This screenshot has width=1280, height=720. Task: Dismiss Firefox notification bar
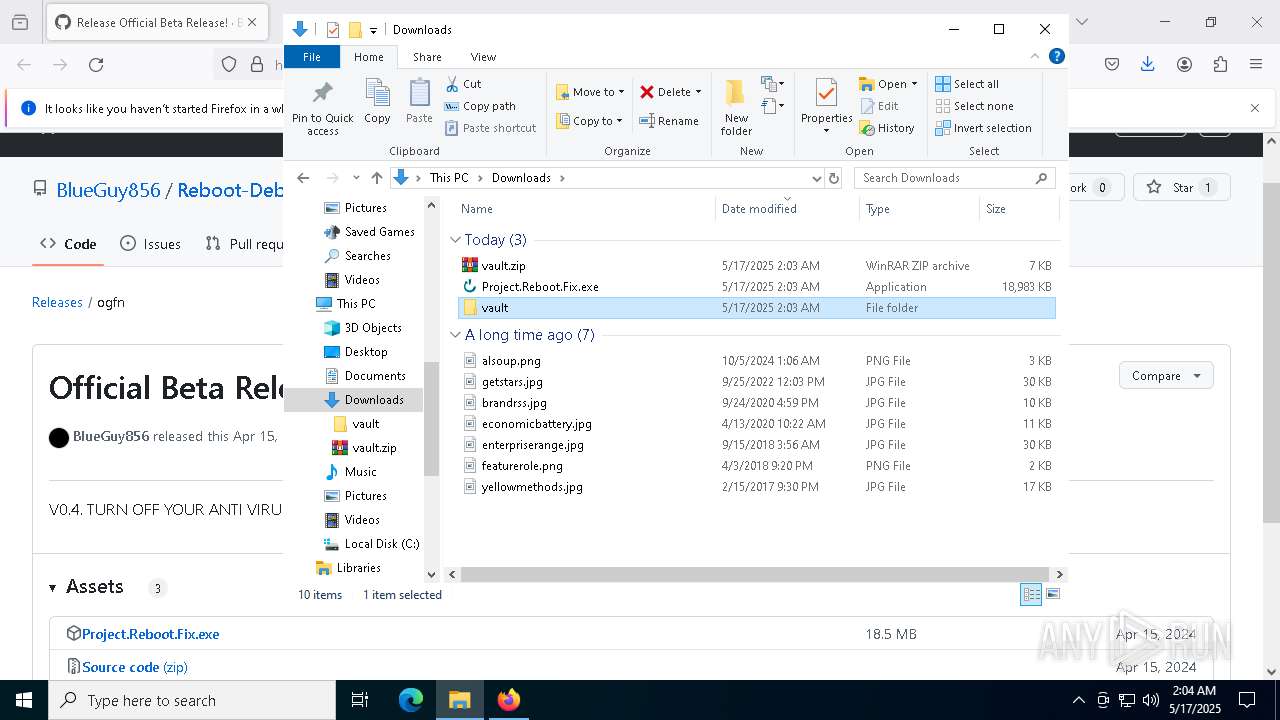pos(1255,108)
